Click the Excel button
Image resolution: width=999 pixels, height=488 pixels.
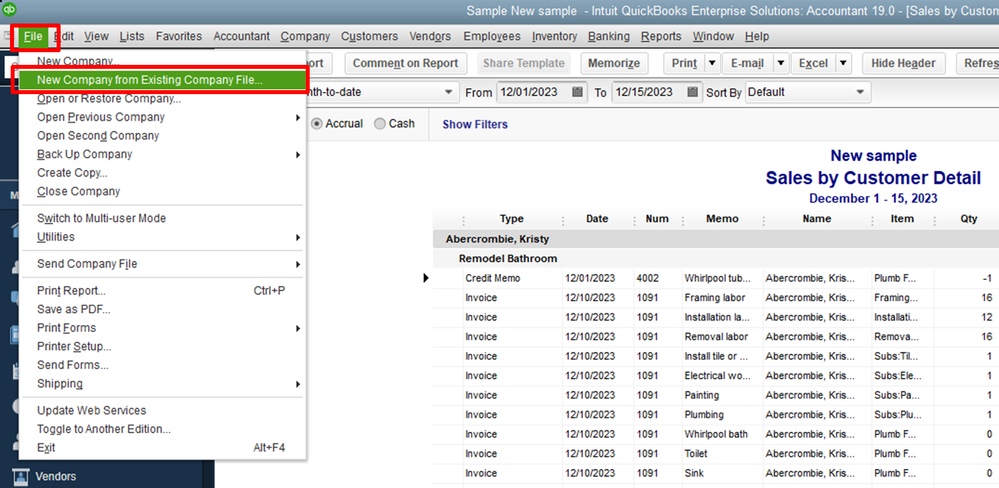tap(814, 63)
